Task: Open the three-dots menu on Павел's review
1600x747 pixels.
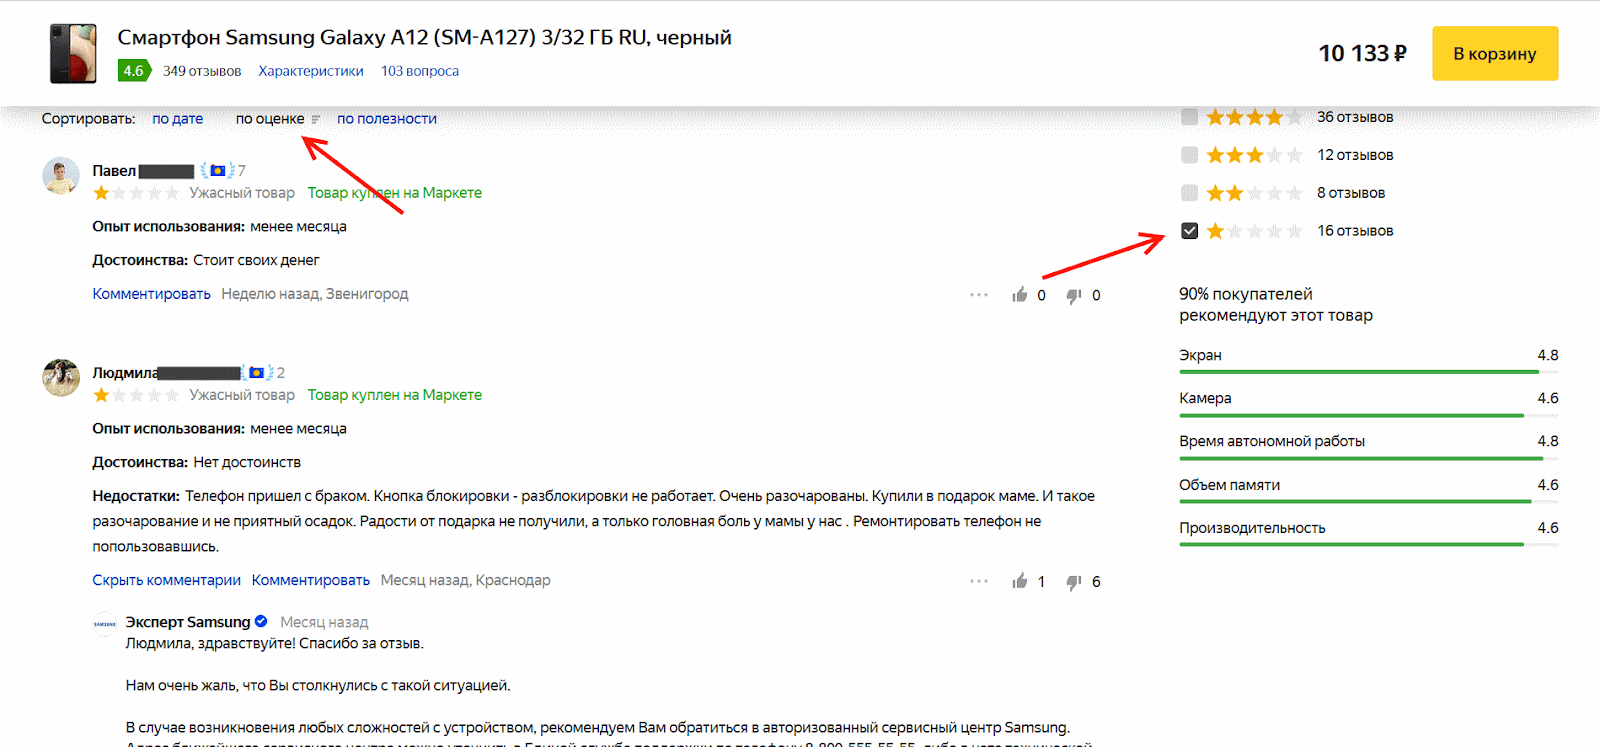Action: 979,295
